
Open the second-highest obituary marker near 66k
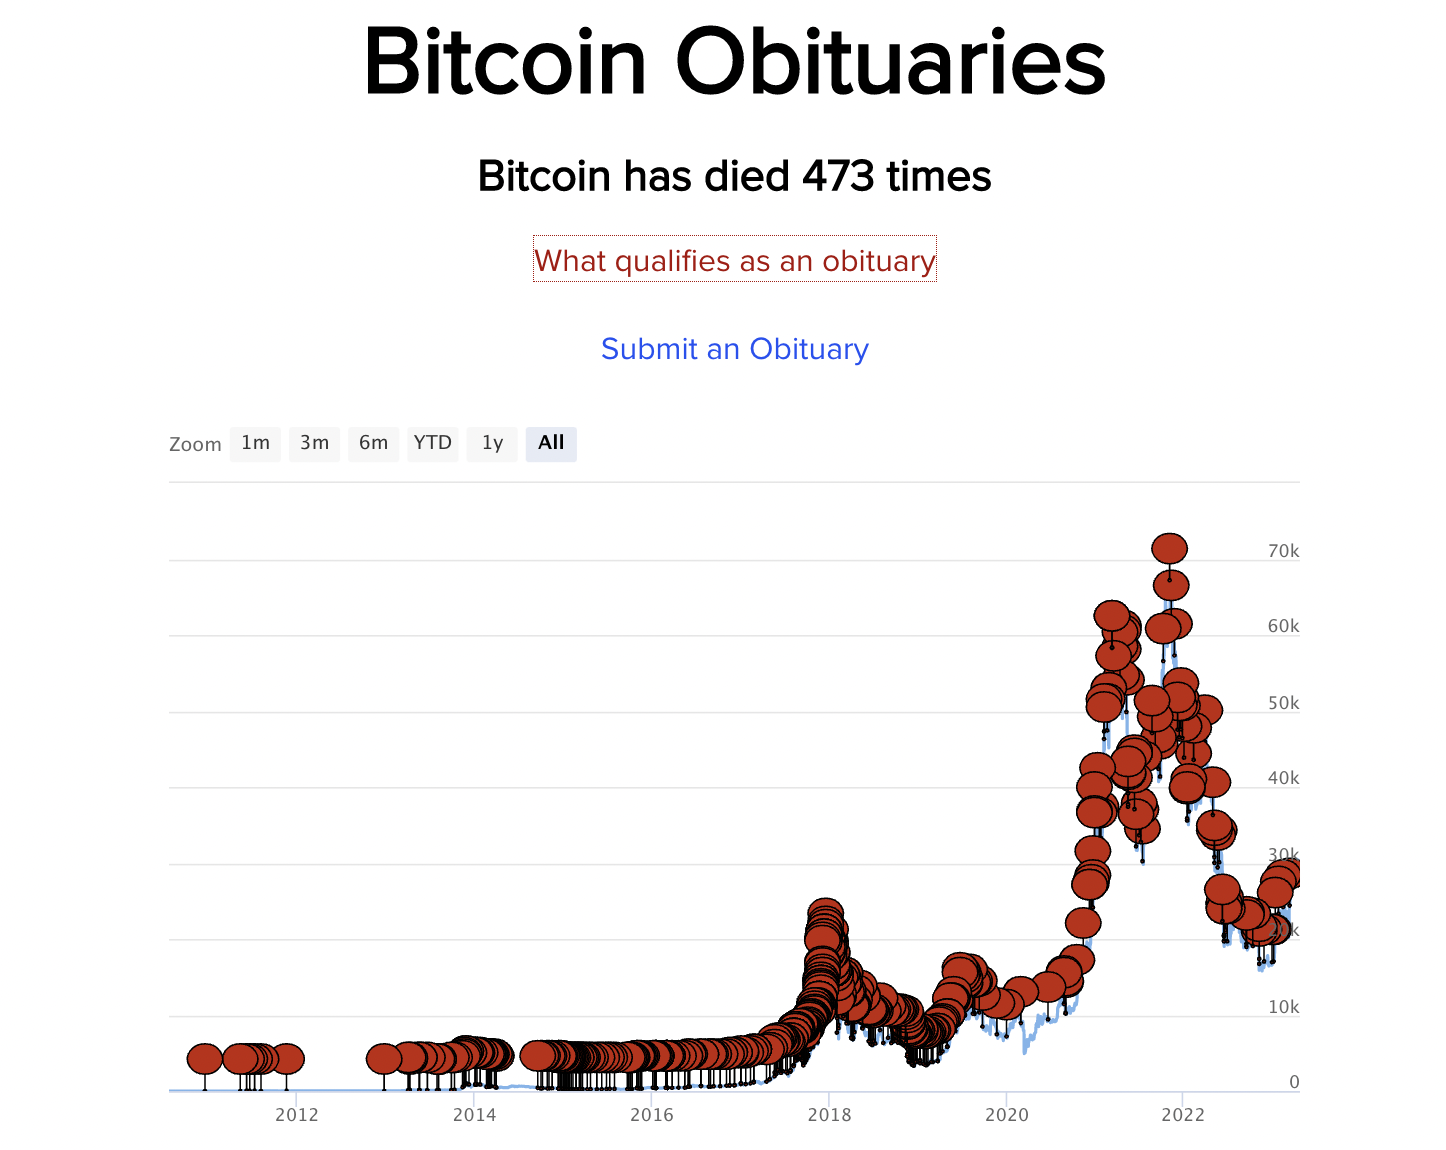pos(1171,585)
